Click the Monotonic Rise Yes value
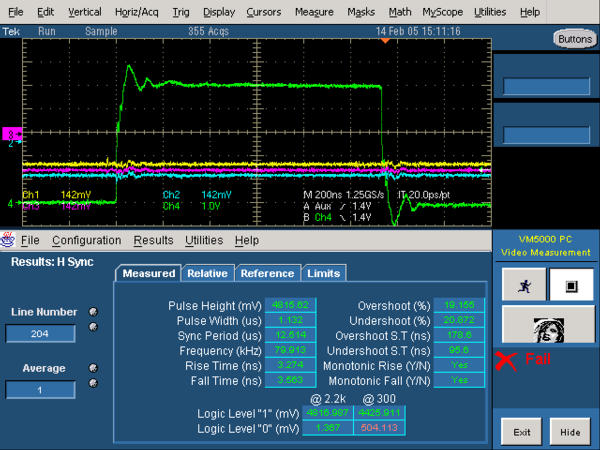This screenshot has width=600, height=450. click(x=459, y=365)
